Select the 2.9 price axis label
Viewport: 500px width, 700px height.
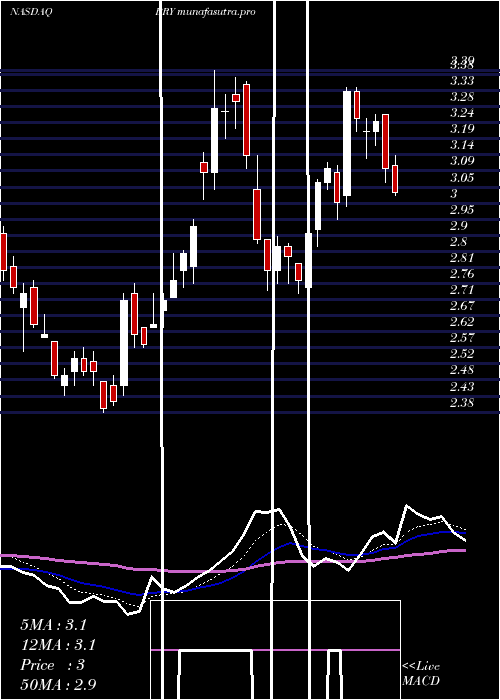[458, 225]
